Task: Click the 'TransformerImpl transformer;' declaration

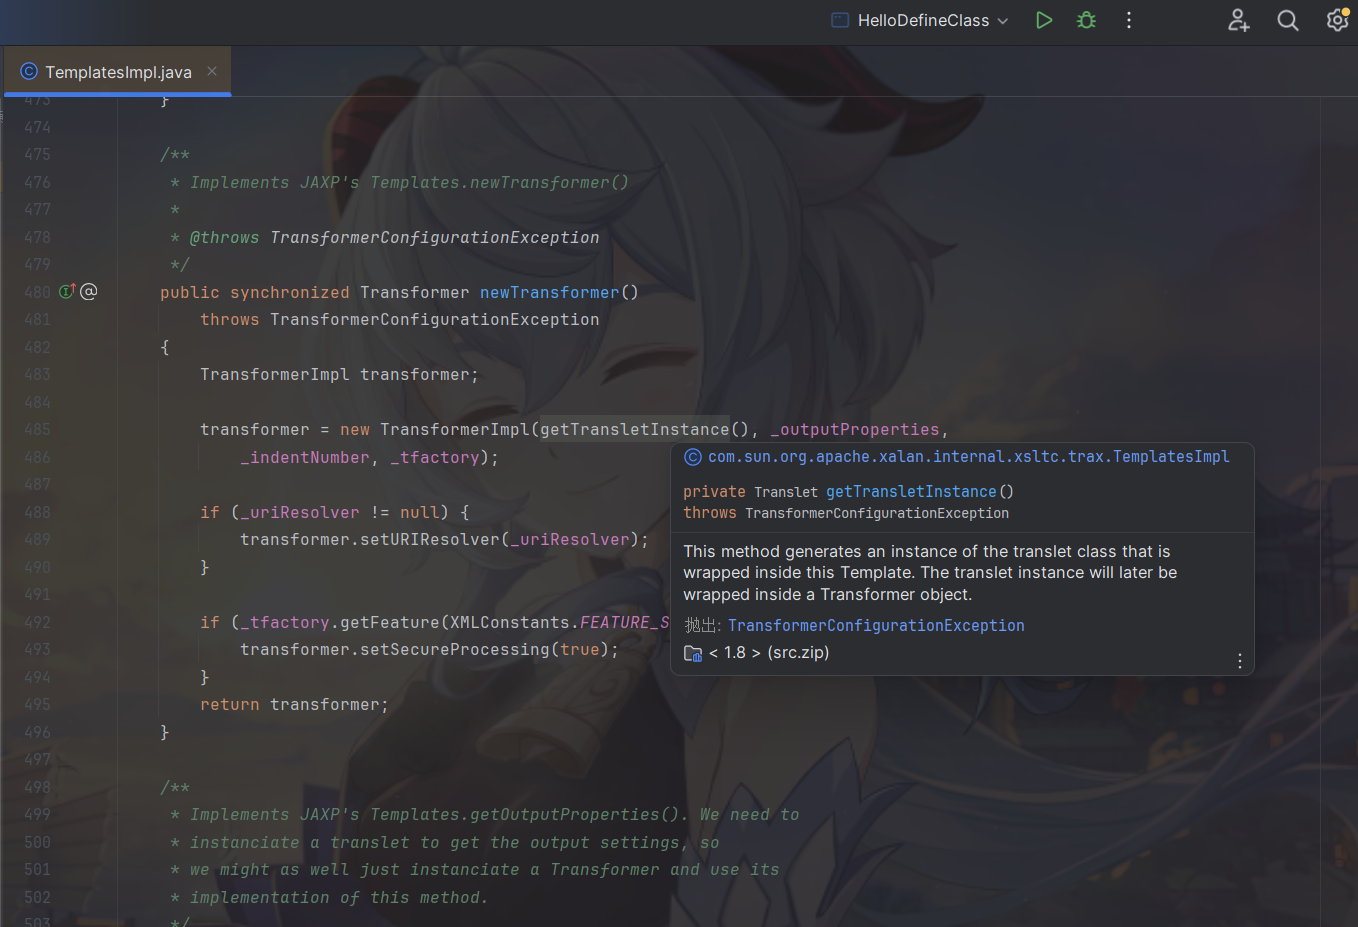Action: click(x=339, y=375)
